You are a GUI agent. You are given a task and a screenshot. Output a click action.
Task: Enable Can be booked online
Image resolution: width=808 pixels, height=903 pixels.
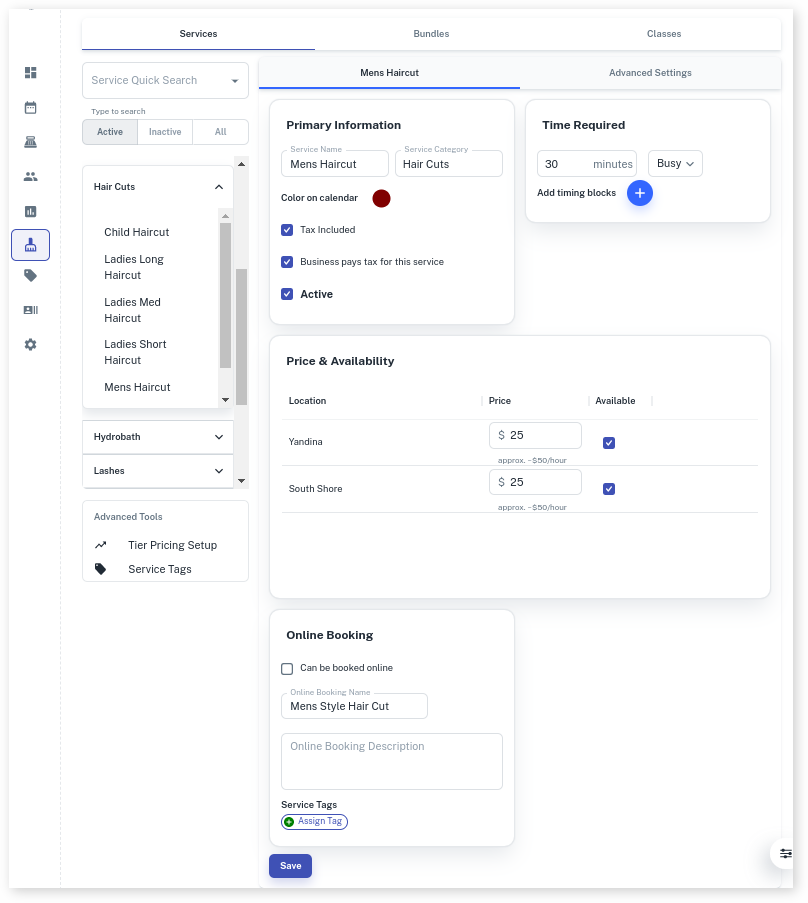(x=287, y=669)
